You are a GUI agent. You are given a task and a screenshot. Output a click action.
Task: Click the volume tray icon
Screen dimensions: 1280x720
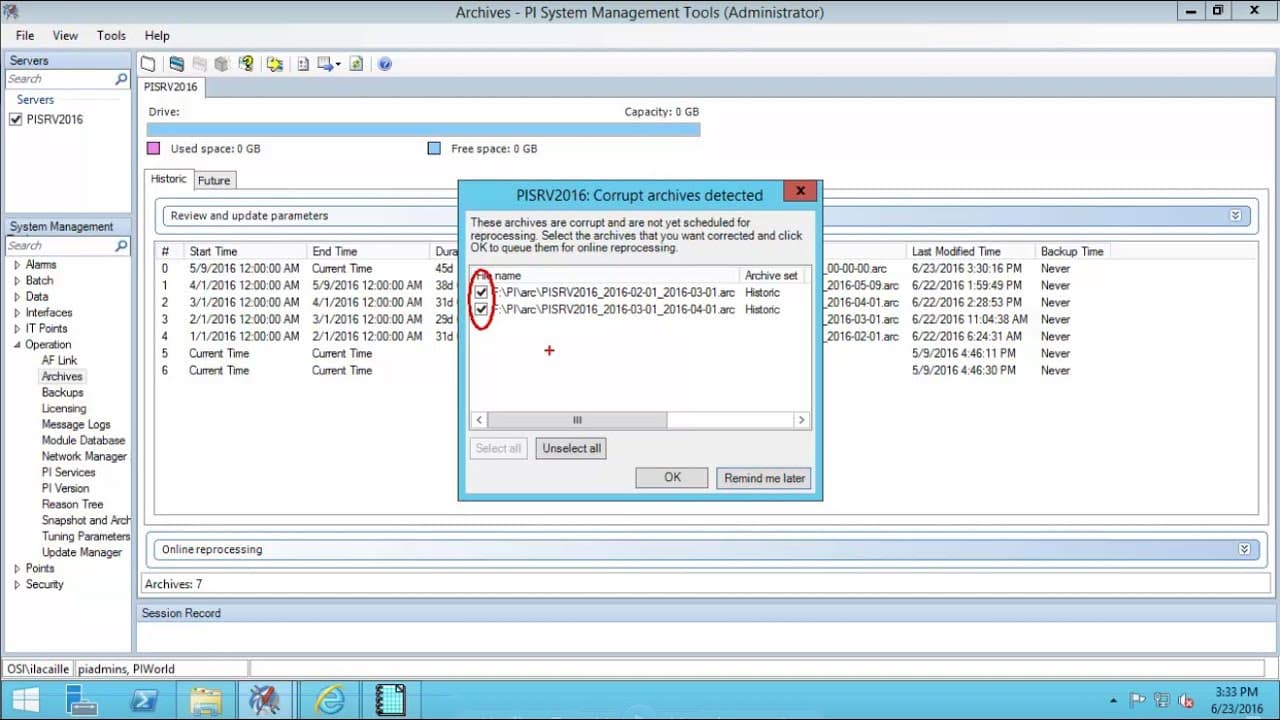click(1186, 700)
